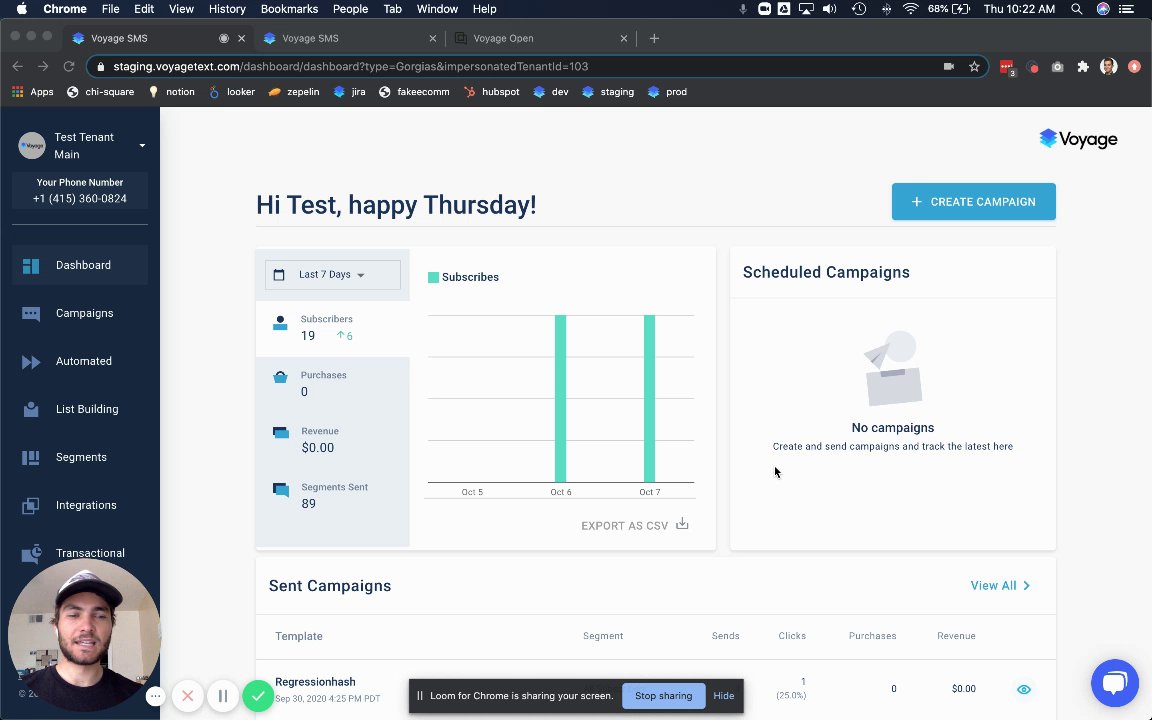
Task: Open Integrations in the sidebar
Action: (x=79, y=505)
